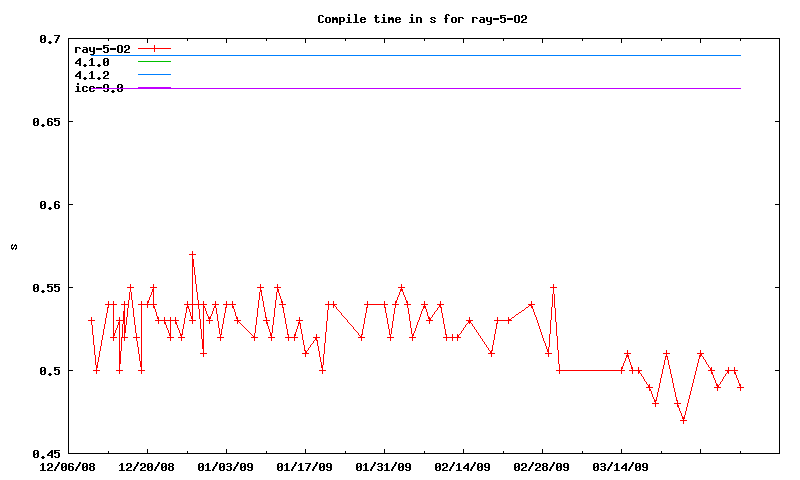Screen dimensions: 800x480
Task: Select the ray-5-O2 legend label
Action: pos(102,48)
